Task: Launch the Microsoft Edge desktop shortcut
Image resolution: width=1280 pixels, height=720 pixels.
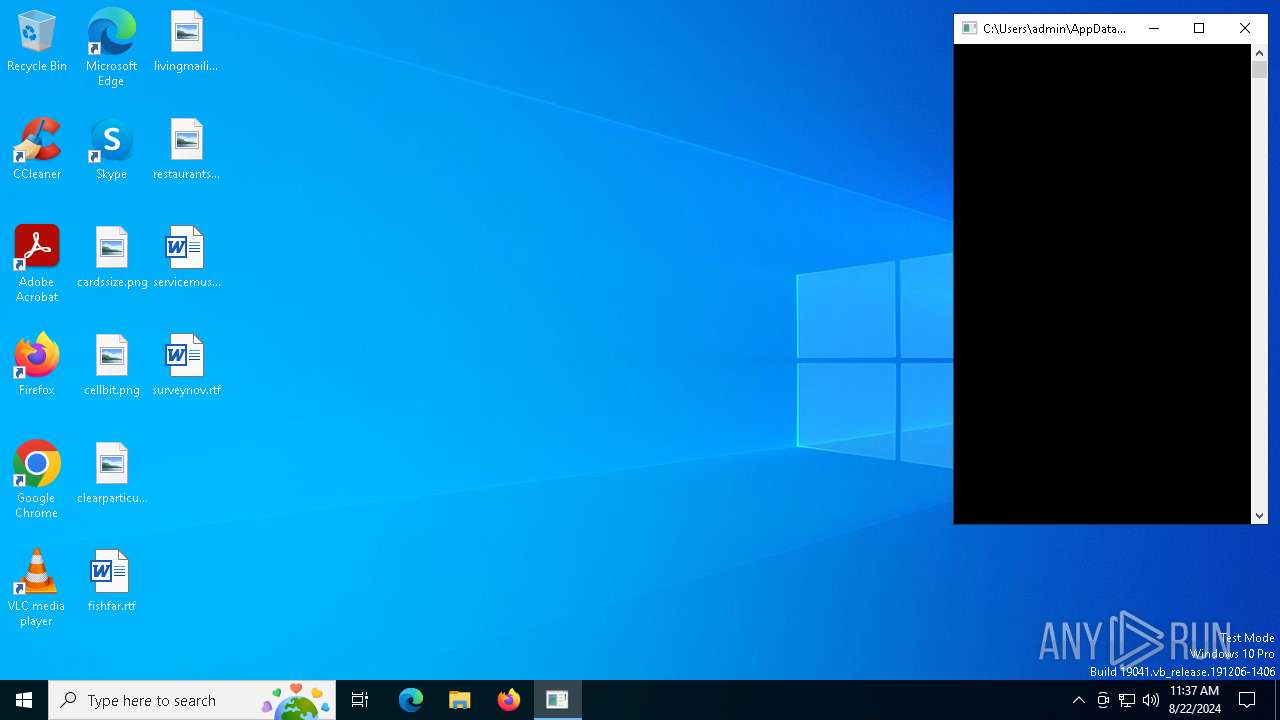Action: pos(111,48)
